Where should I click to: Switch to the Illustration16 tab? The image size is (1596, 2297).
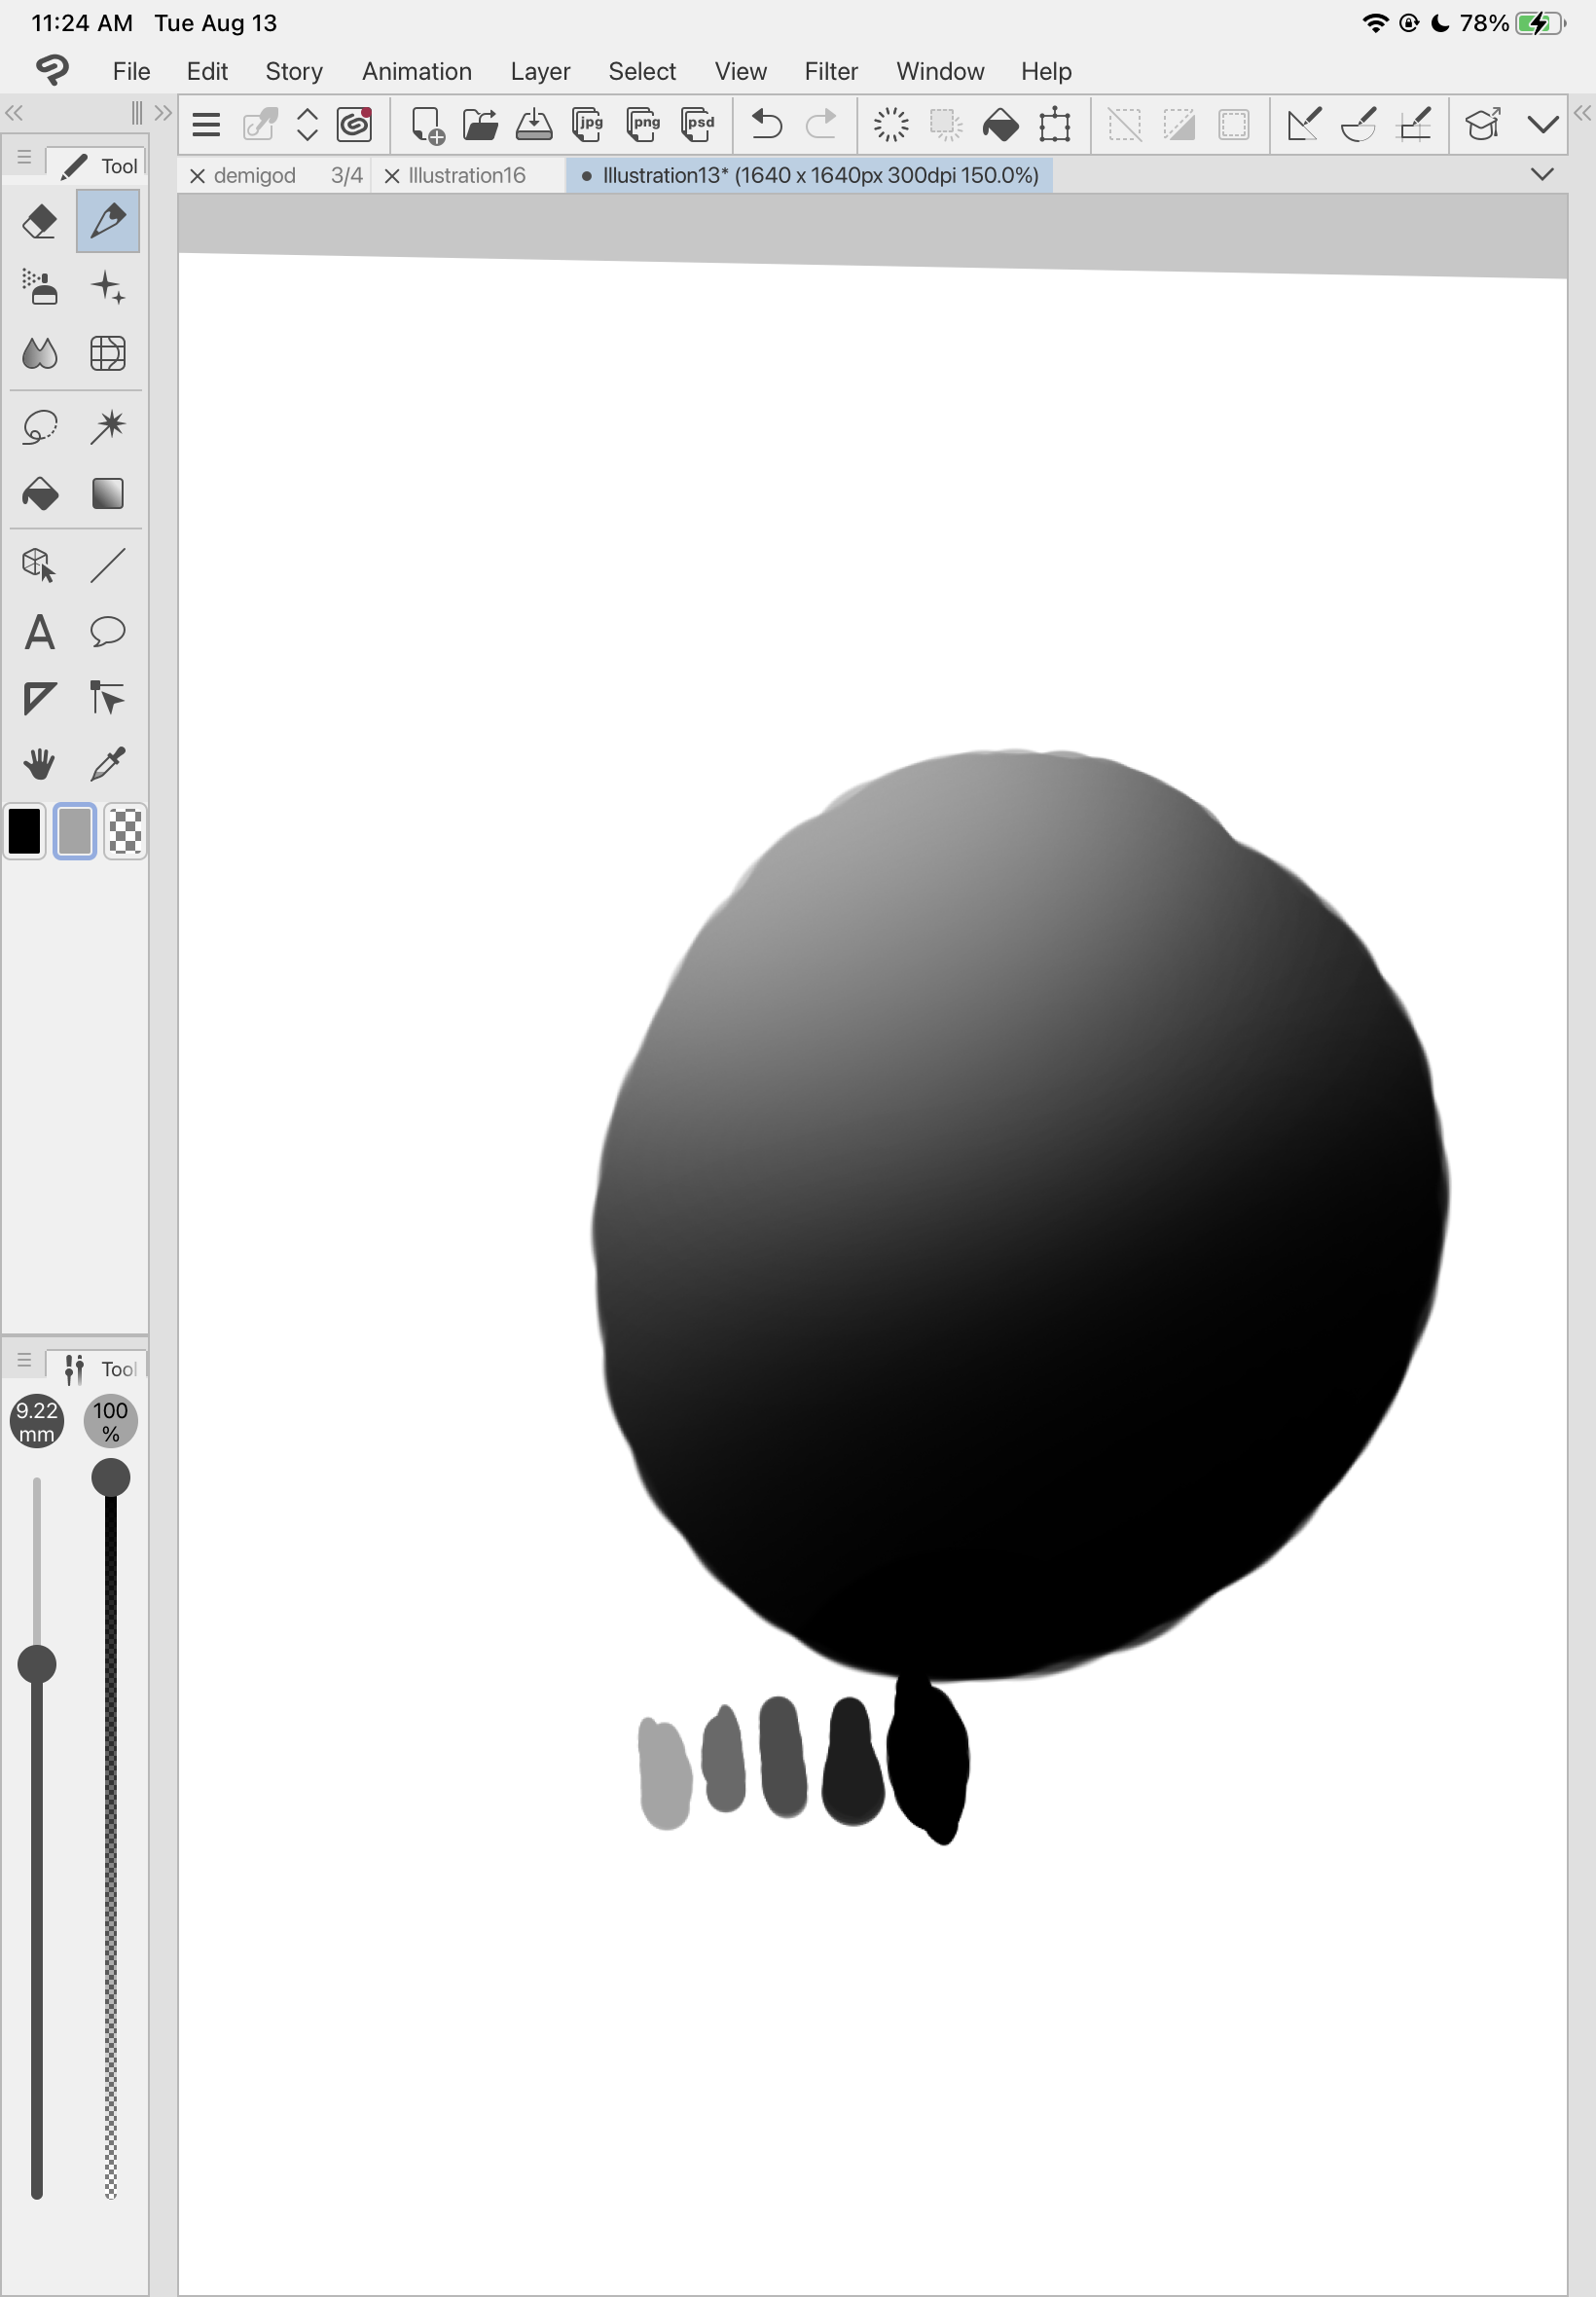[x=466, y=176]
